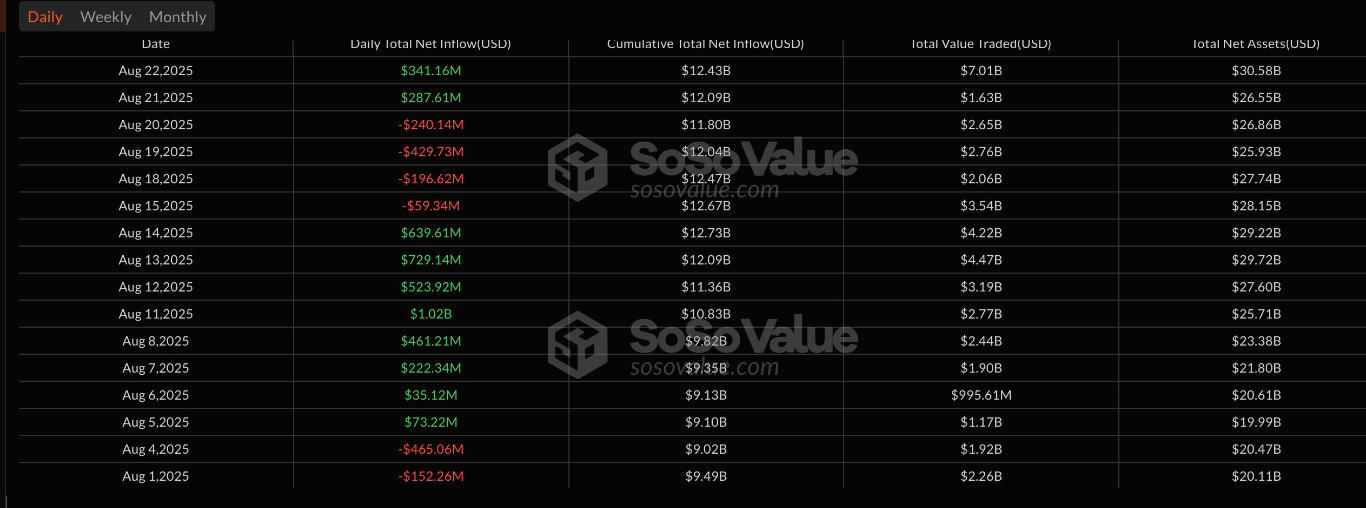This screenshot has width=1366, height=508.
Task: Sort by the Date column header
Action: pyautogui.click(x=156, y=44)
